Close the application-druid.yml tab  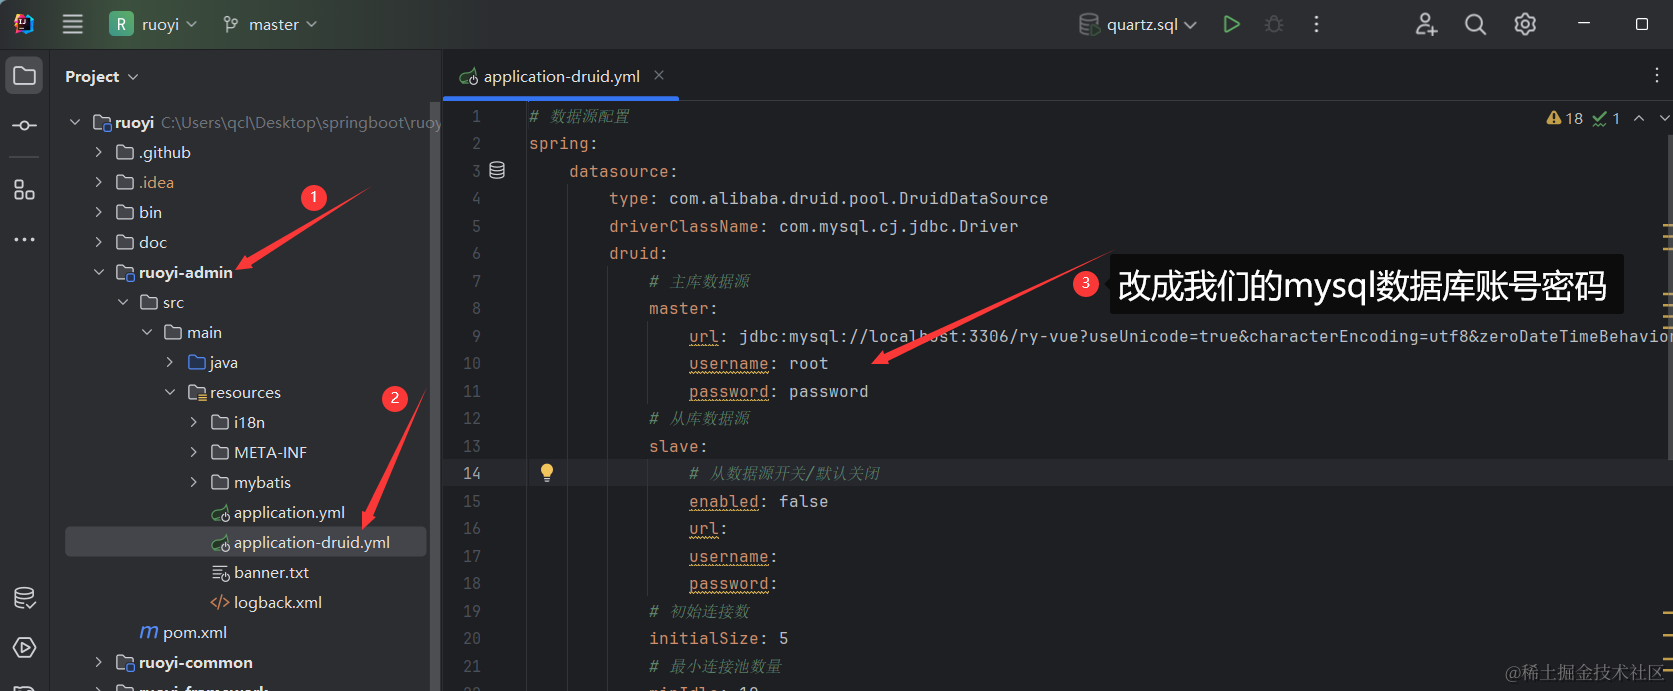click(659, 75)
